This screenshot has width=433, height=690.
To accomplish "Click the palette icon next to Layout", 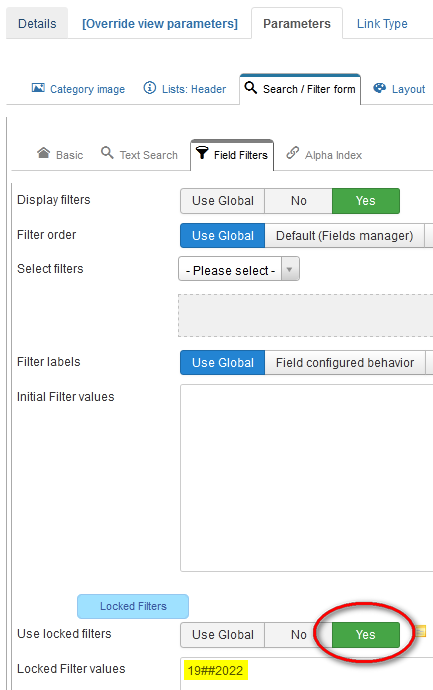I will pyautogui.click(x=379, y=88).
